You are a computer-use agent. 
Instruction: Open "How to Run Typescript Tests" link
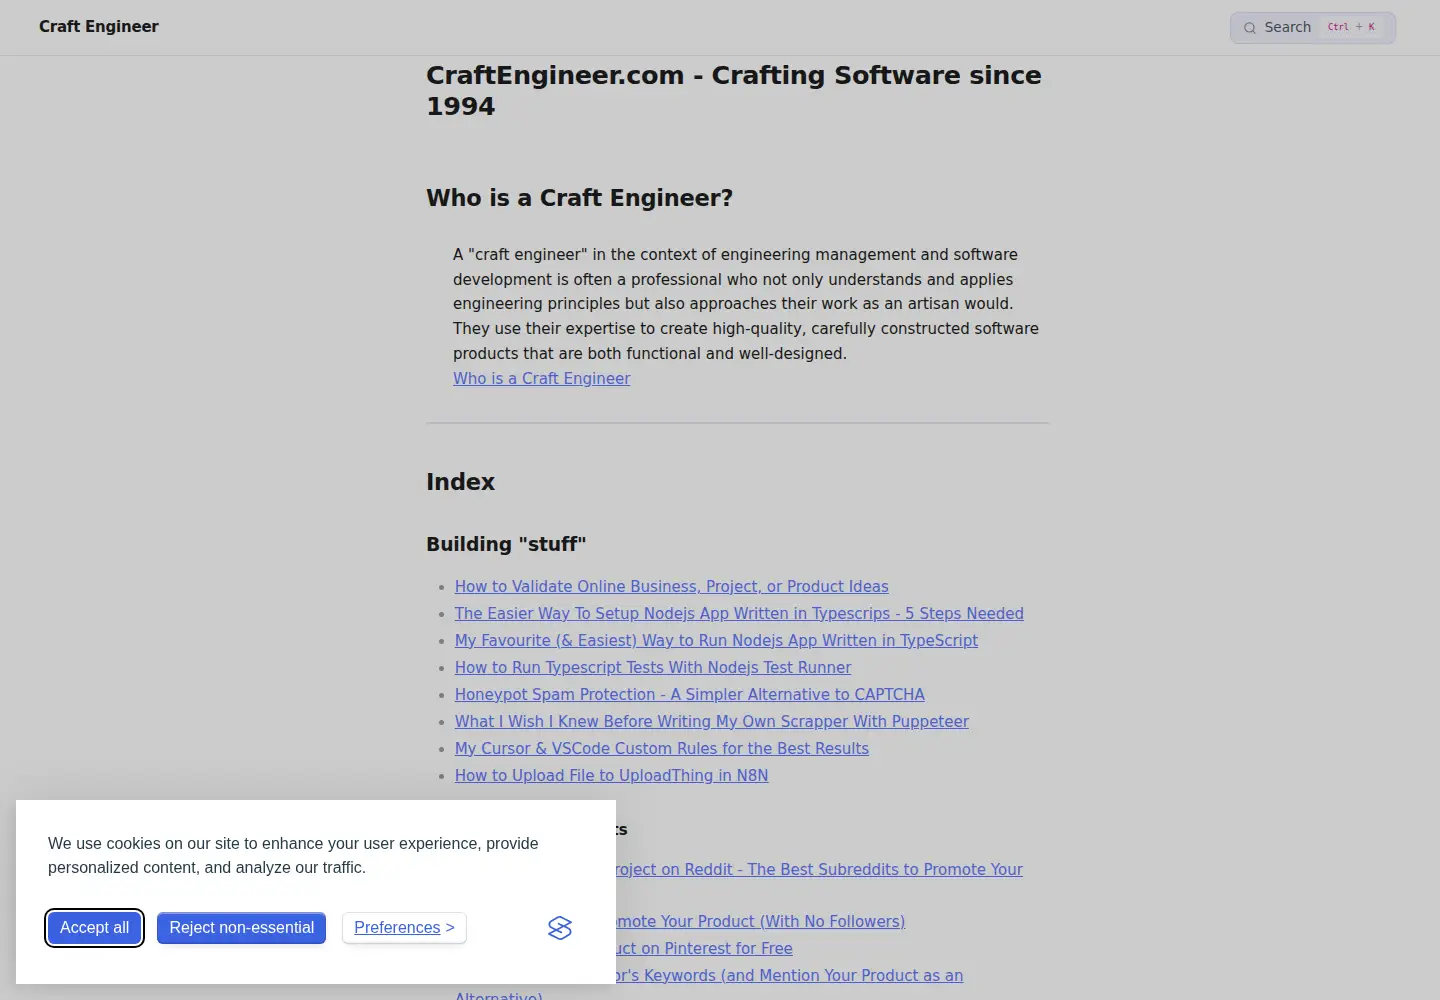click(x=653, y=668)
